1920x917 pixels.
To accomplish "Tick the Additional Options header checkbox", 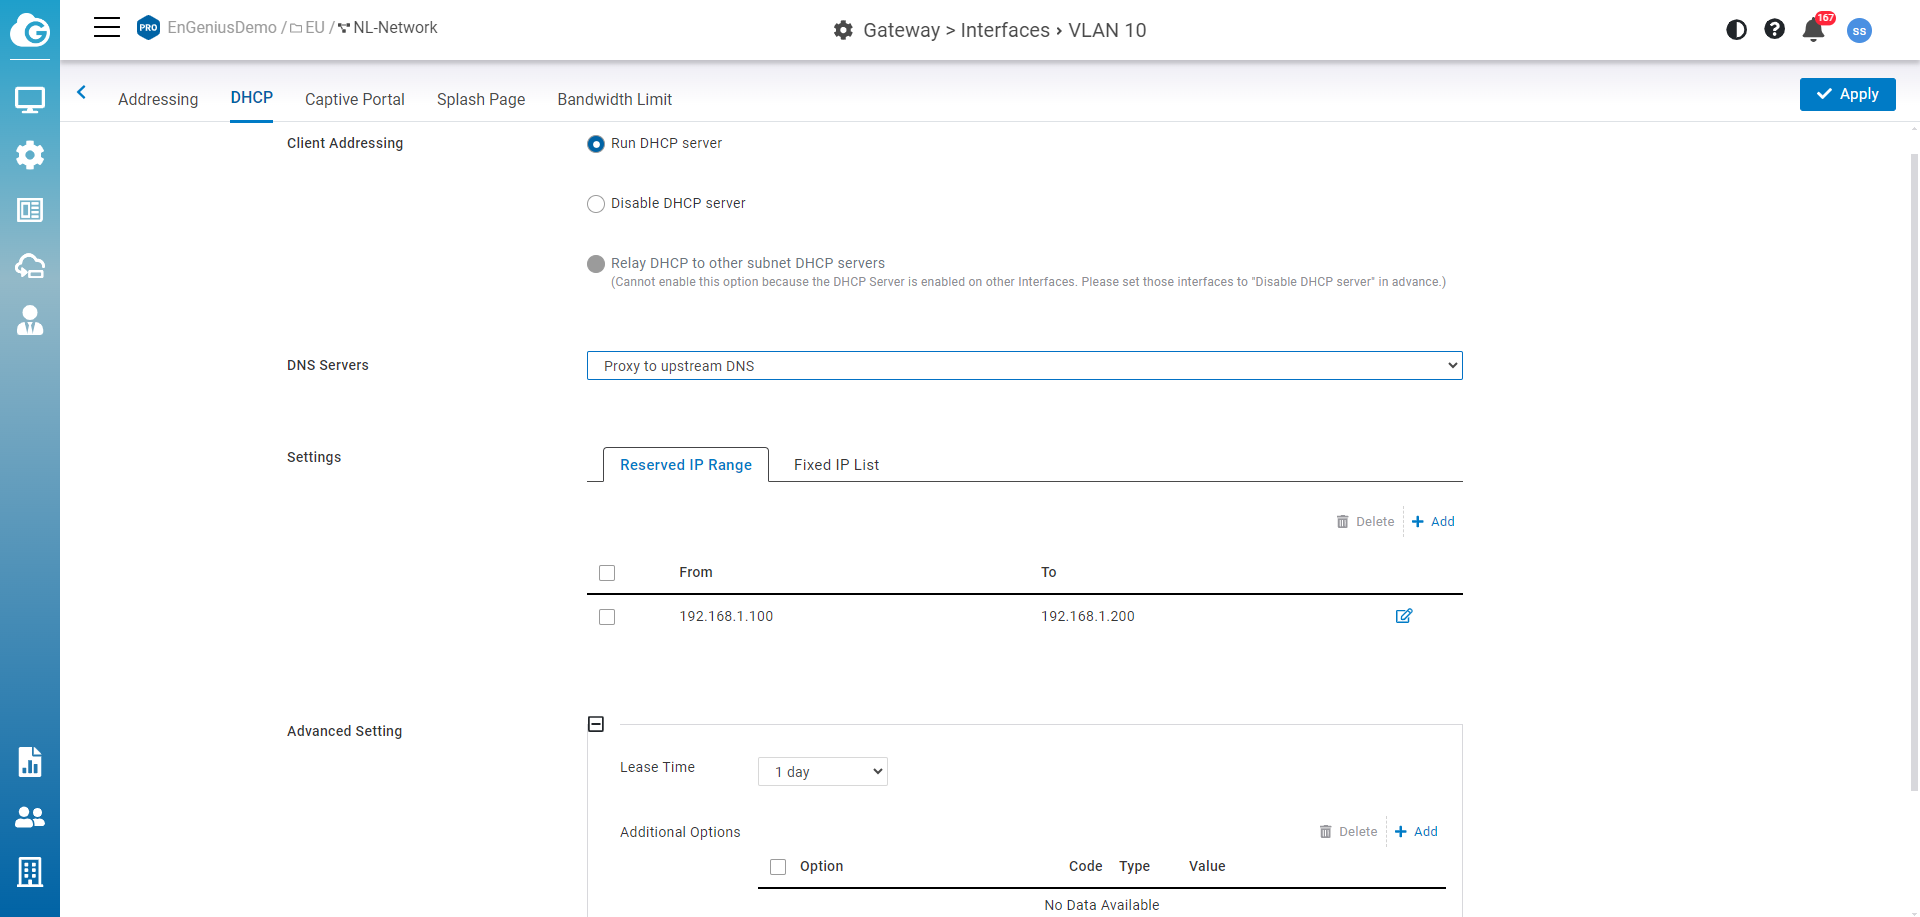I will (x=778, y=867).
